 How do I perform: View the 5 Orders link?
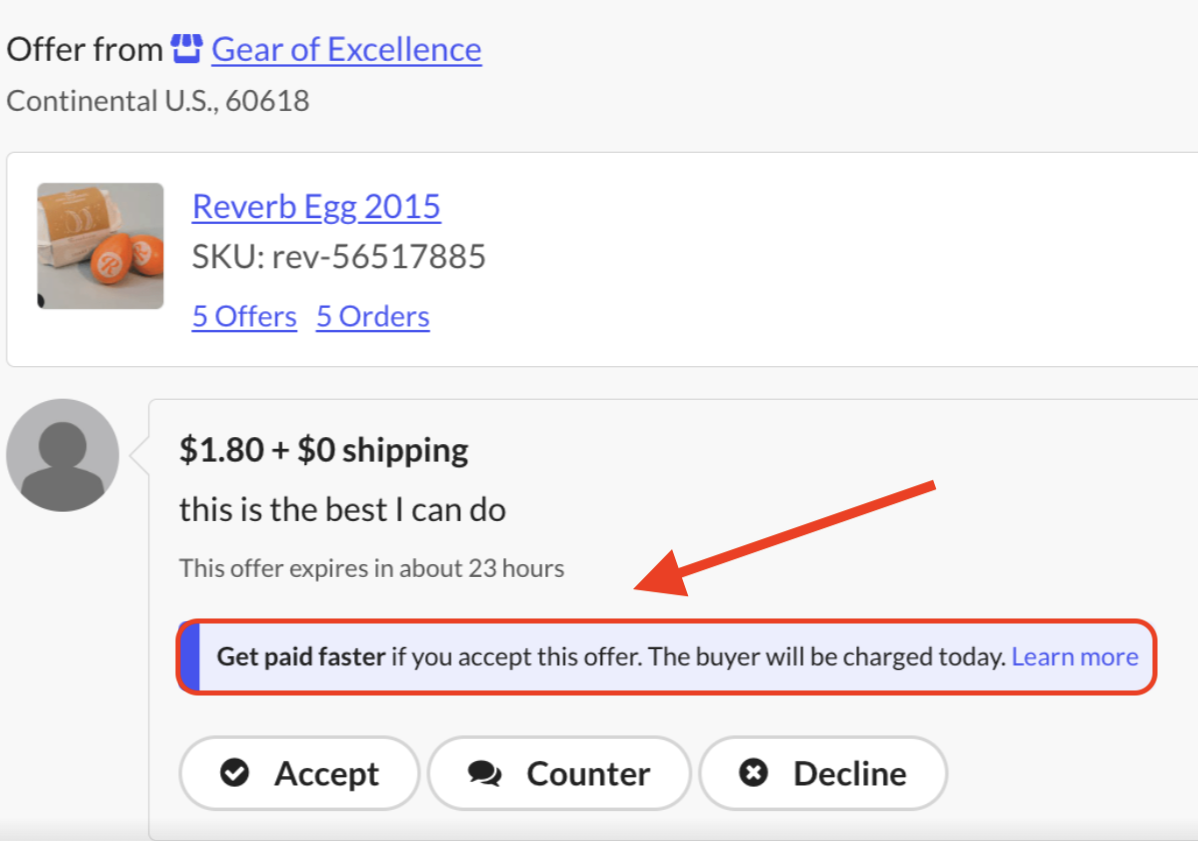point(373,316)
